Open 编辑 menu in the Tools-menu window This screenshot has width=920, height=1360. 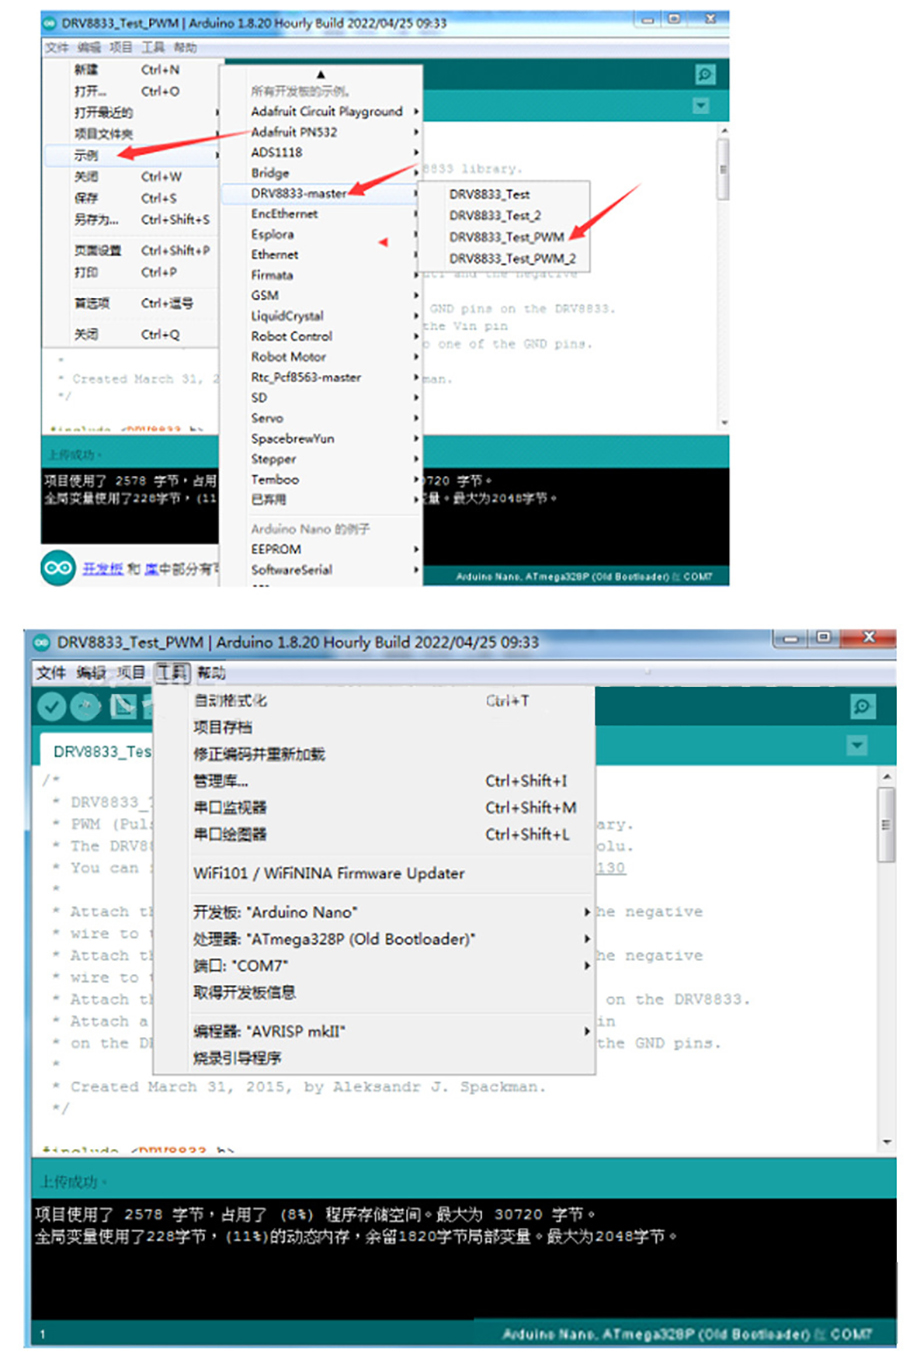coord(91,673)
